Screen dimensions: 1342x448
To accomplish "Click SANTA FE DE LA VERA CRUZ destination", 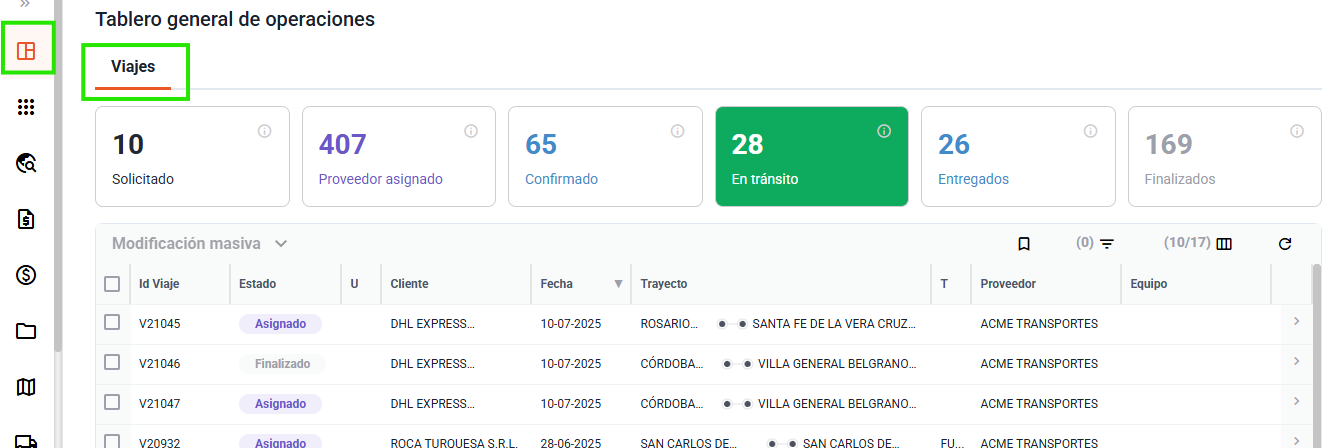I will pyautogui.click(x=835, y=324).
